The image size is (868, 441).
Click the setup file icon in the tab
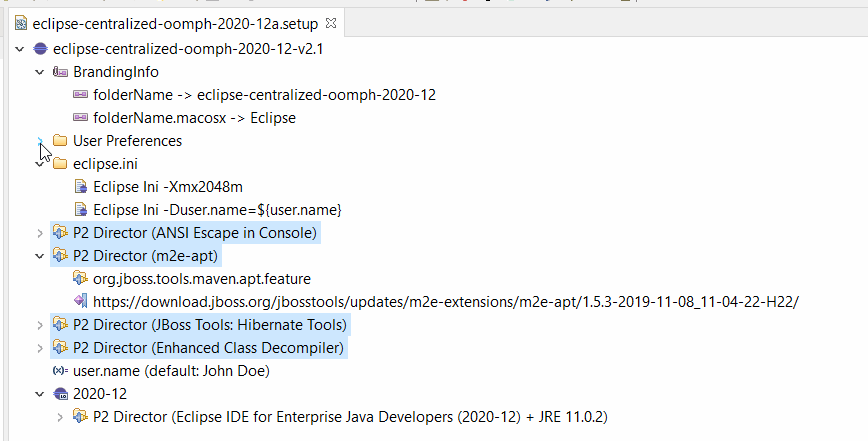(x=21, y=24)
